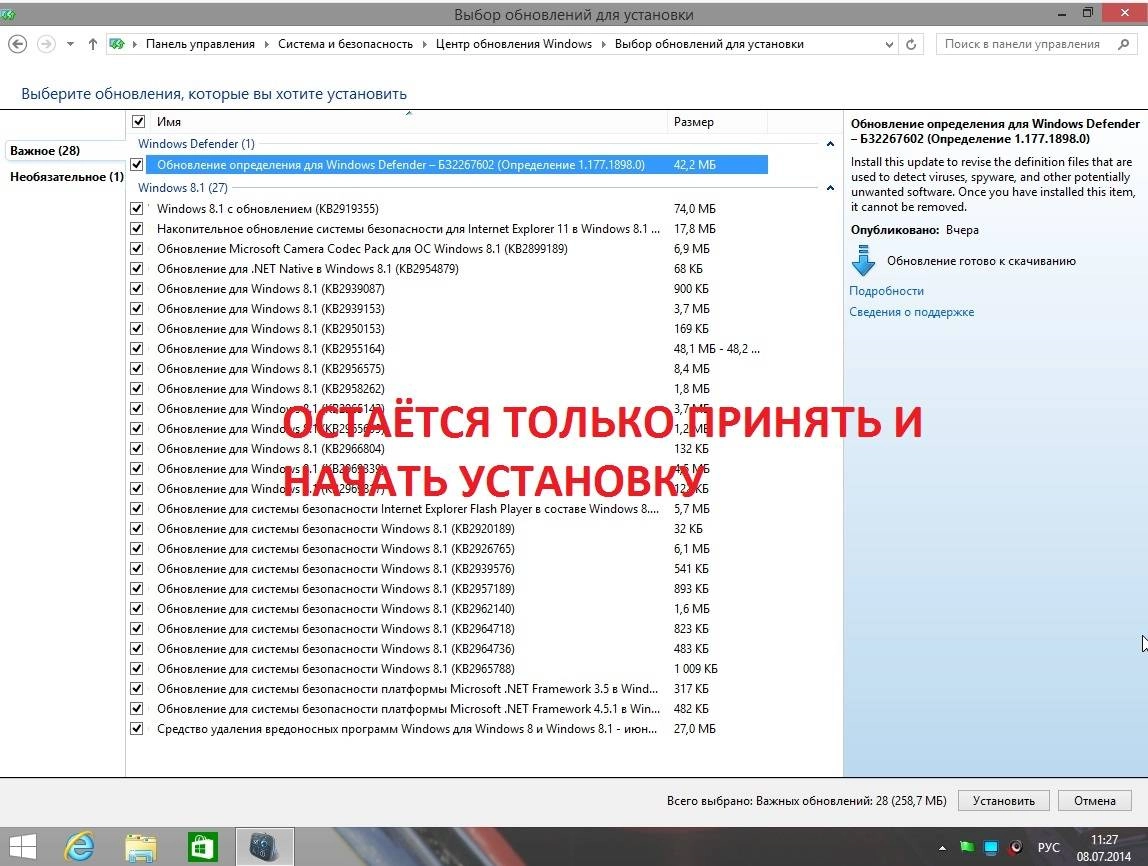This screenshot has width=1148, height=866.
Task: Expand chevron after Центр обновления Windows breadcrumb
Action: pos(603,44)
